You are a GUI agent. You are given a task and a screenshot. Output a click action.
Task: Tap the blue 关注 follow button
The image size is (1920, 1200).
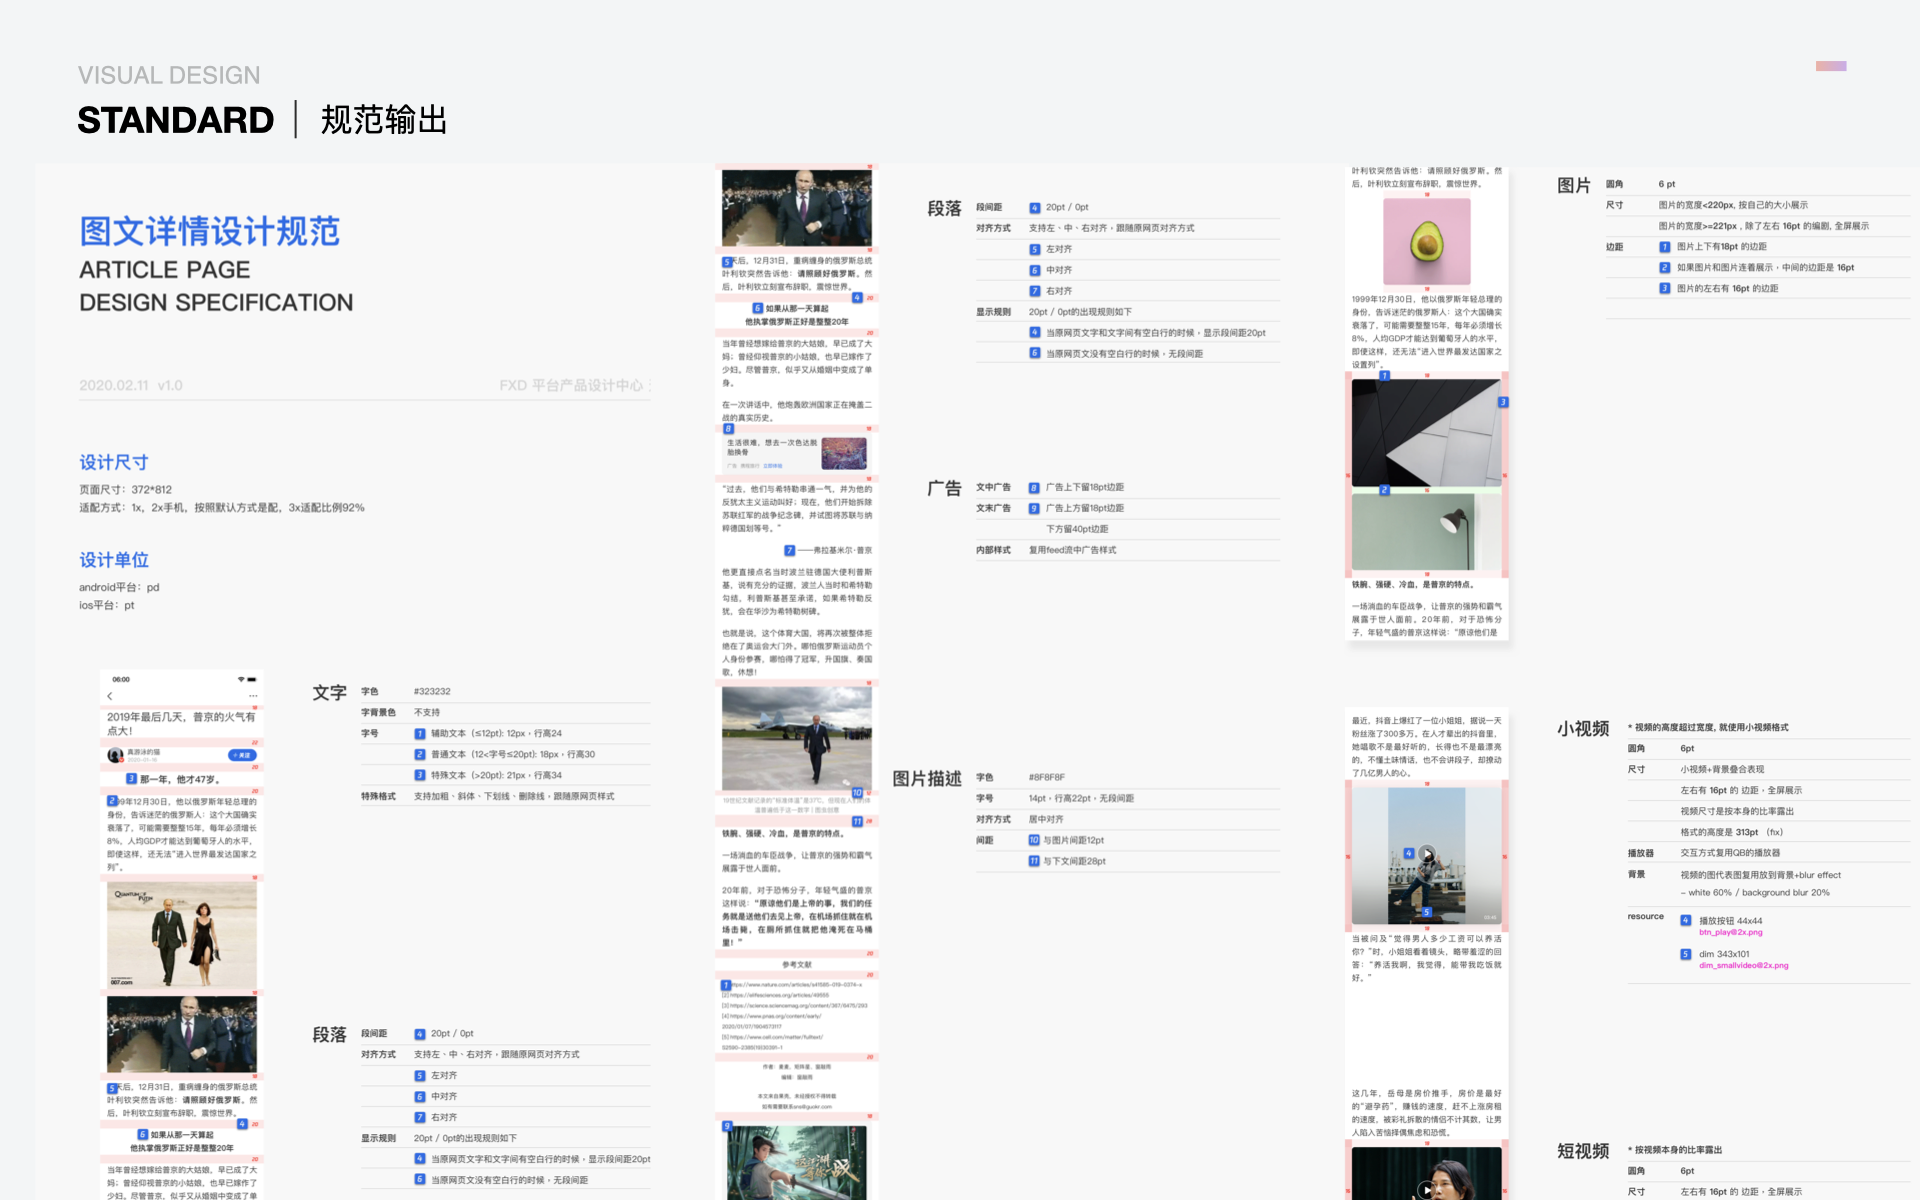pyautogui.click(x=241, y=755)
